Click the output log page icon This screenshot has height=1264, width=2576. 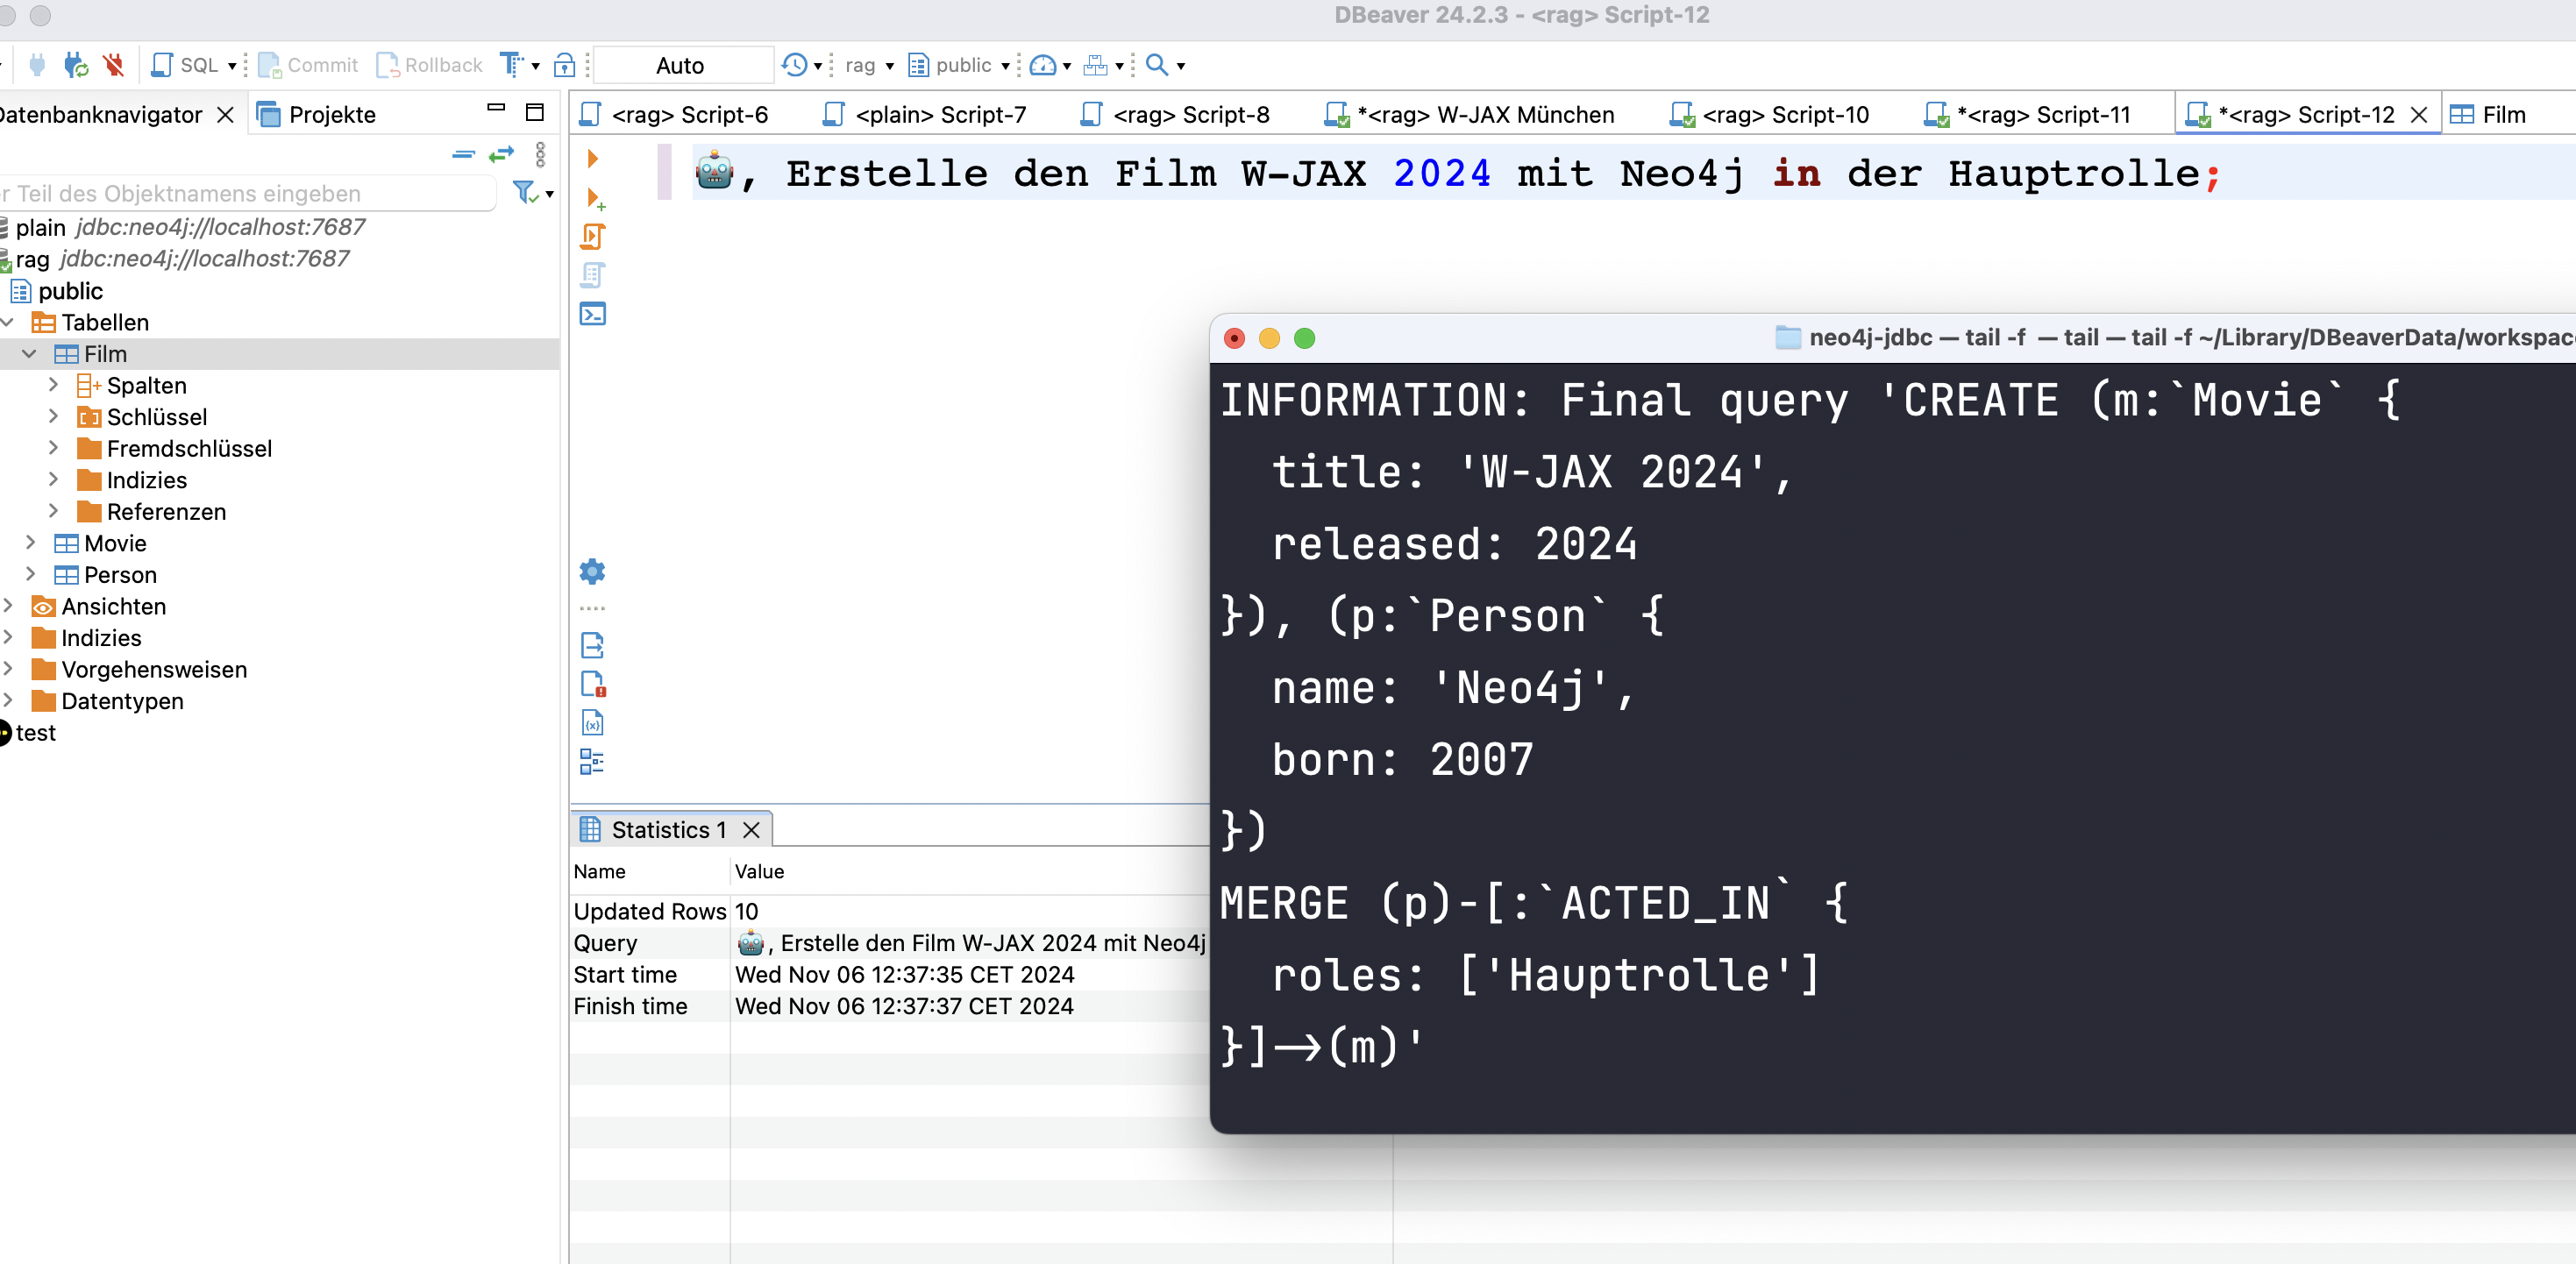point(592,645)
